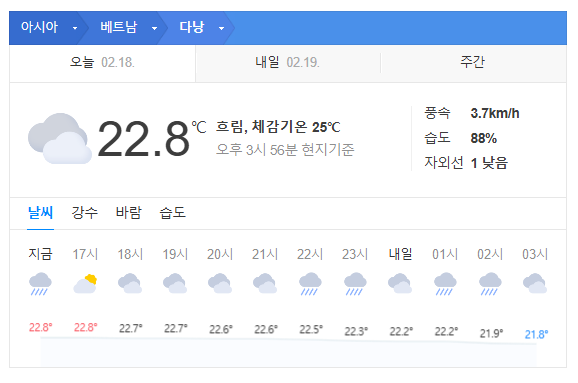Select the 날씨 sub-tab
578x383 pixels.
41,213
